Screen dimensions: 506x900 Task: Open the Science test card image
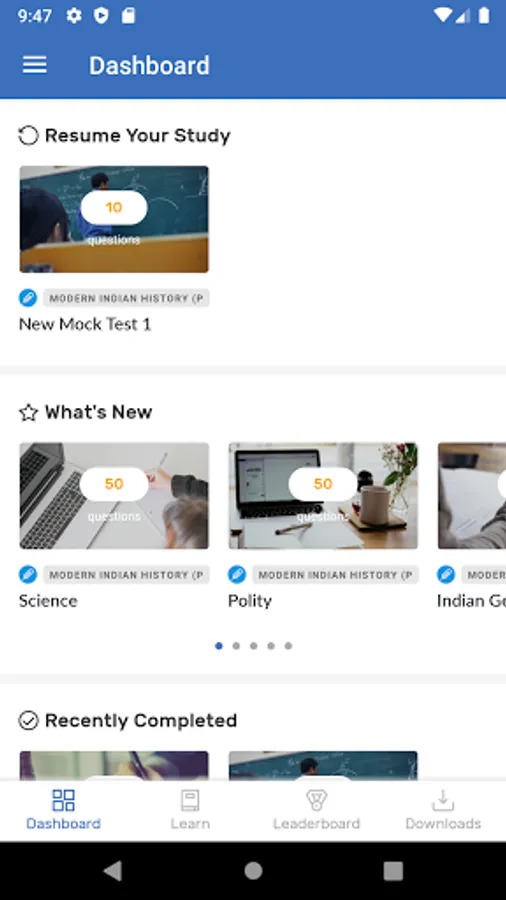(114, 496)
